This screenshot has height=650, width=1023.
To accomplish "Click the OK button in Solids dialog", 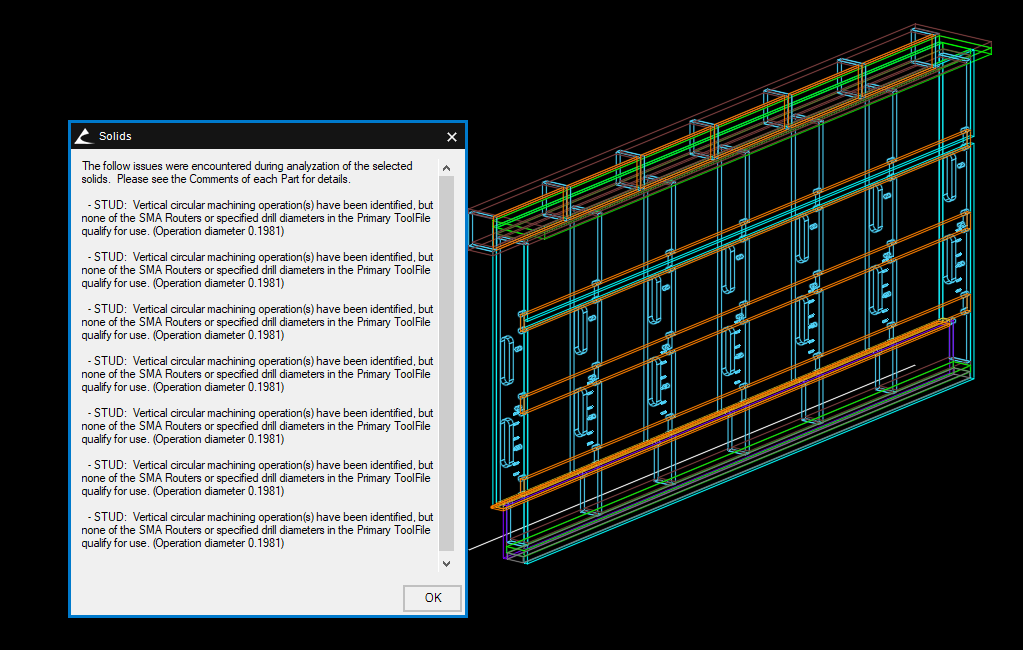I will point(432,598).
